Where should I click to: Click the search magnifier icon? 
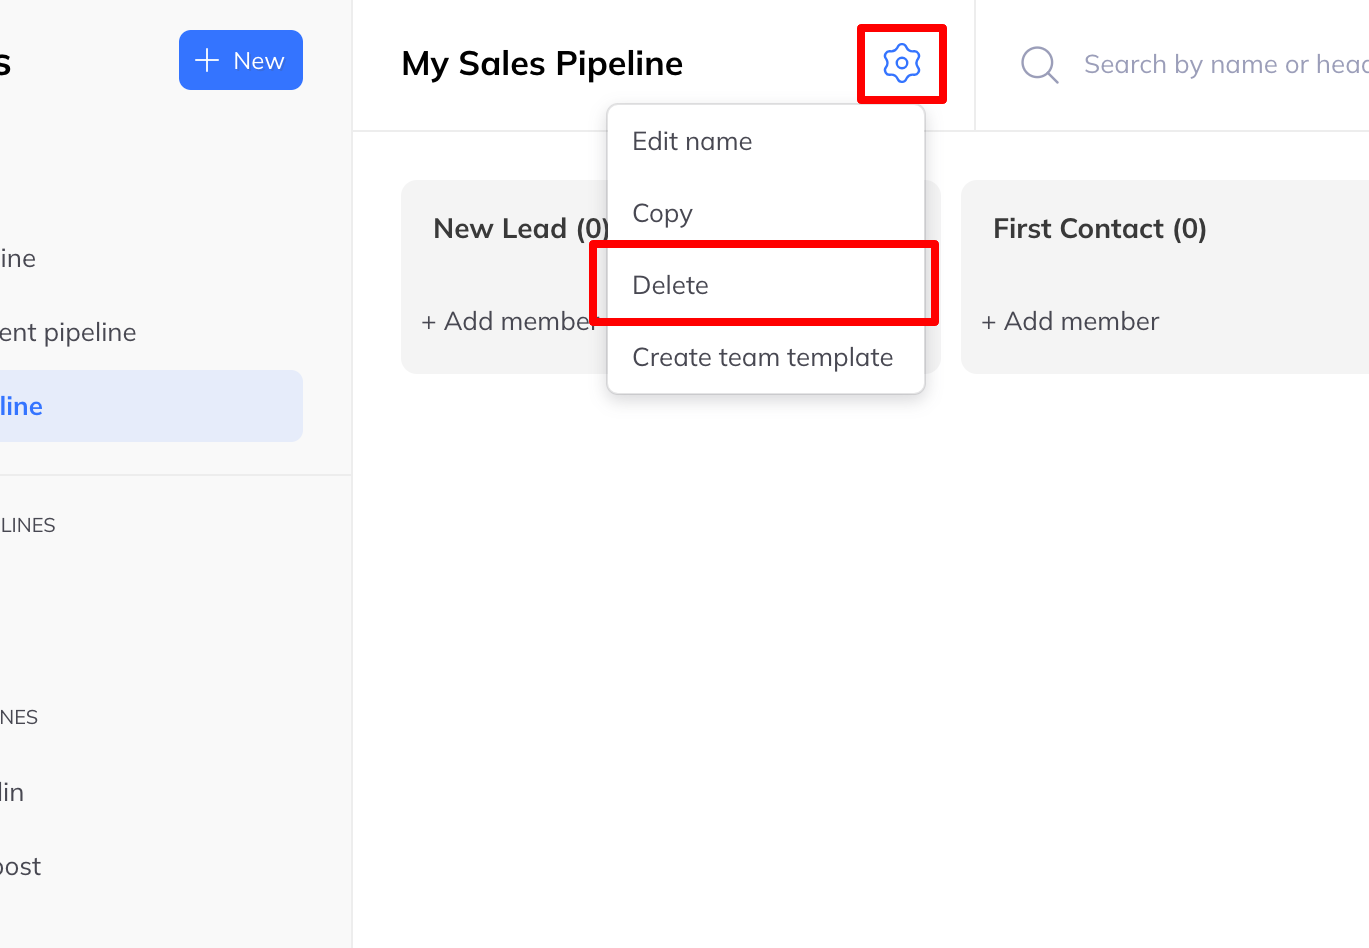(1039, 65)
